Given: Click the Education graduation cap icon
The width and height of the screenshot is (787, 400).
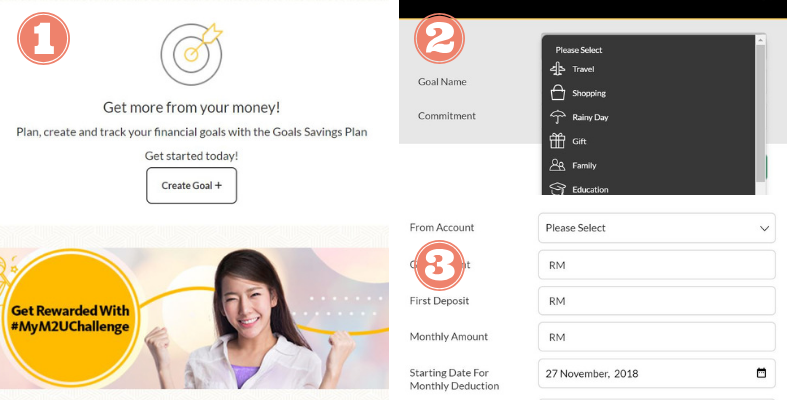Looking at the screenshot, I should (x=558, y=188).
